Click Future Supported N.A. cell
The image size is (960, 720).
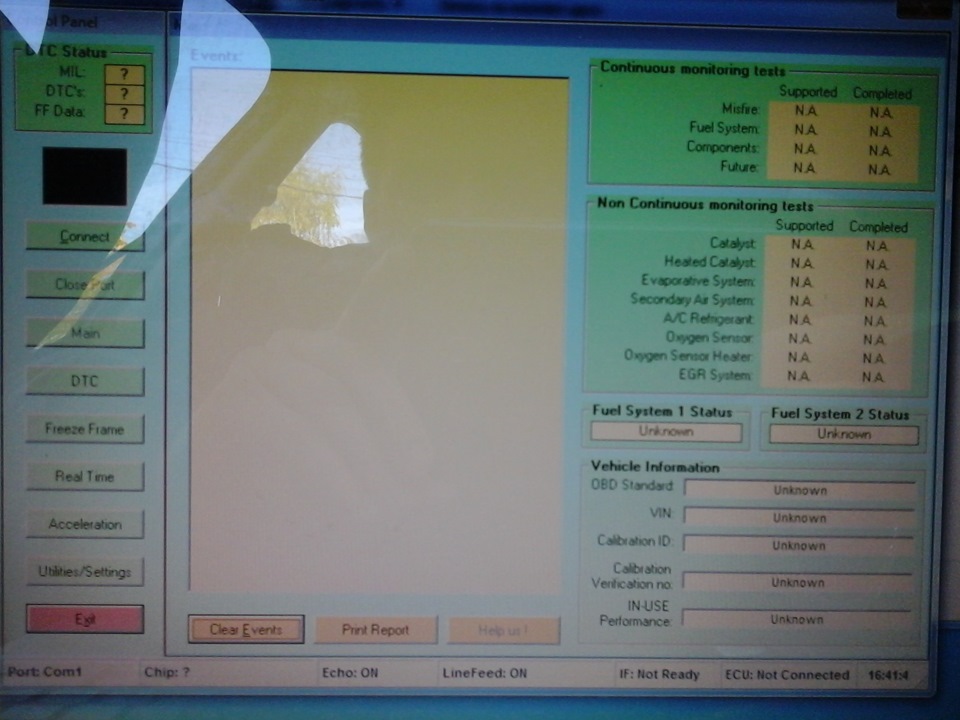point(804,168)
